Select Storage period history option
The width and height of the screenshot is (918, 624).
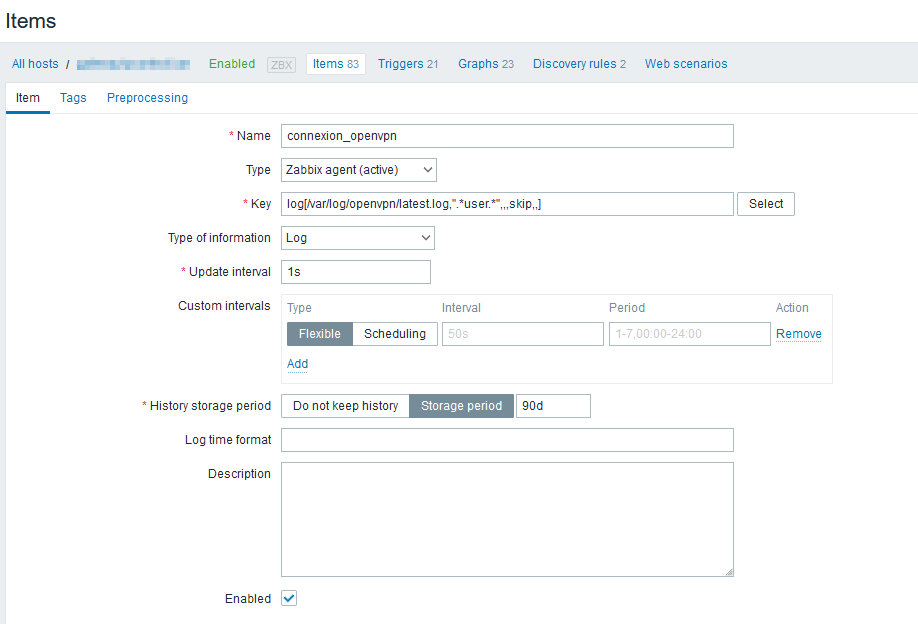pyautogui.click(x=461, y=406)
